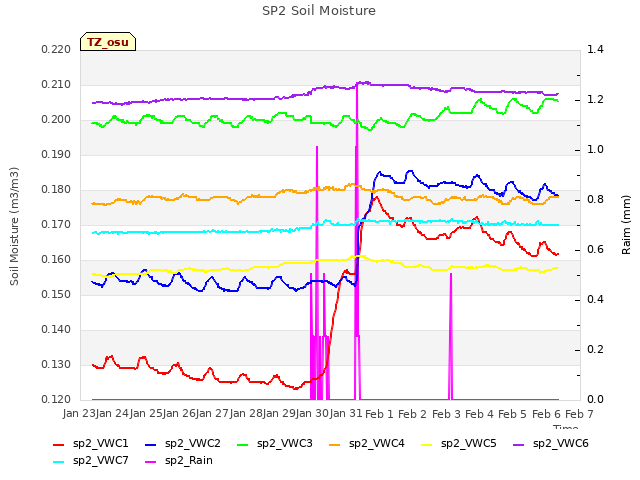The image size is (640, 480).
Task: Click the yellow sp2_VWC5 legend swatch
Action: pyautogui.click(x=427, y=444)
